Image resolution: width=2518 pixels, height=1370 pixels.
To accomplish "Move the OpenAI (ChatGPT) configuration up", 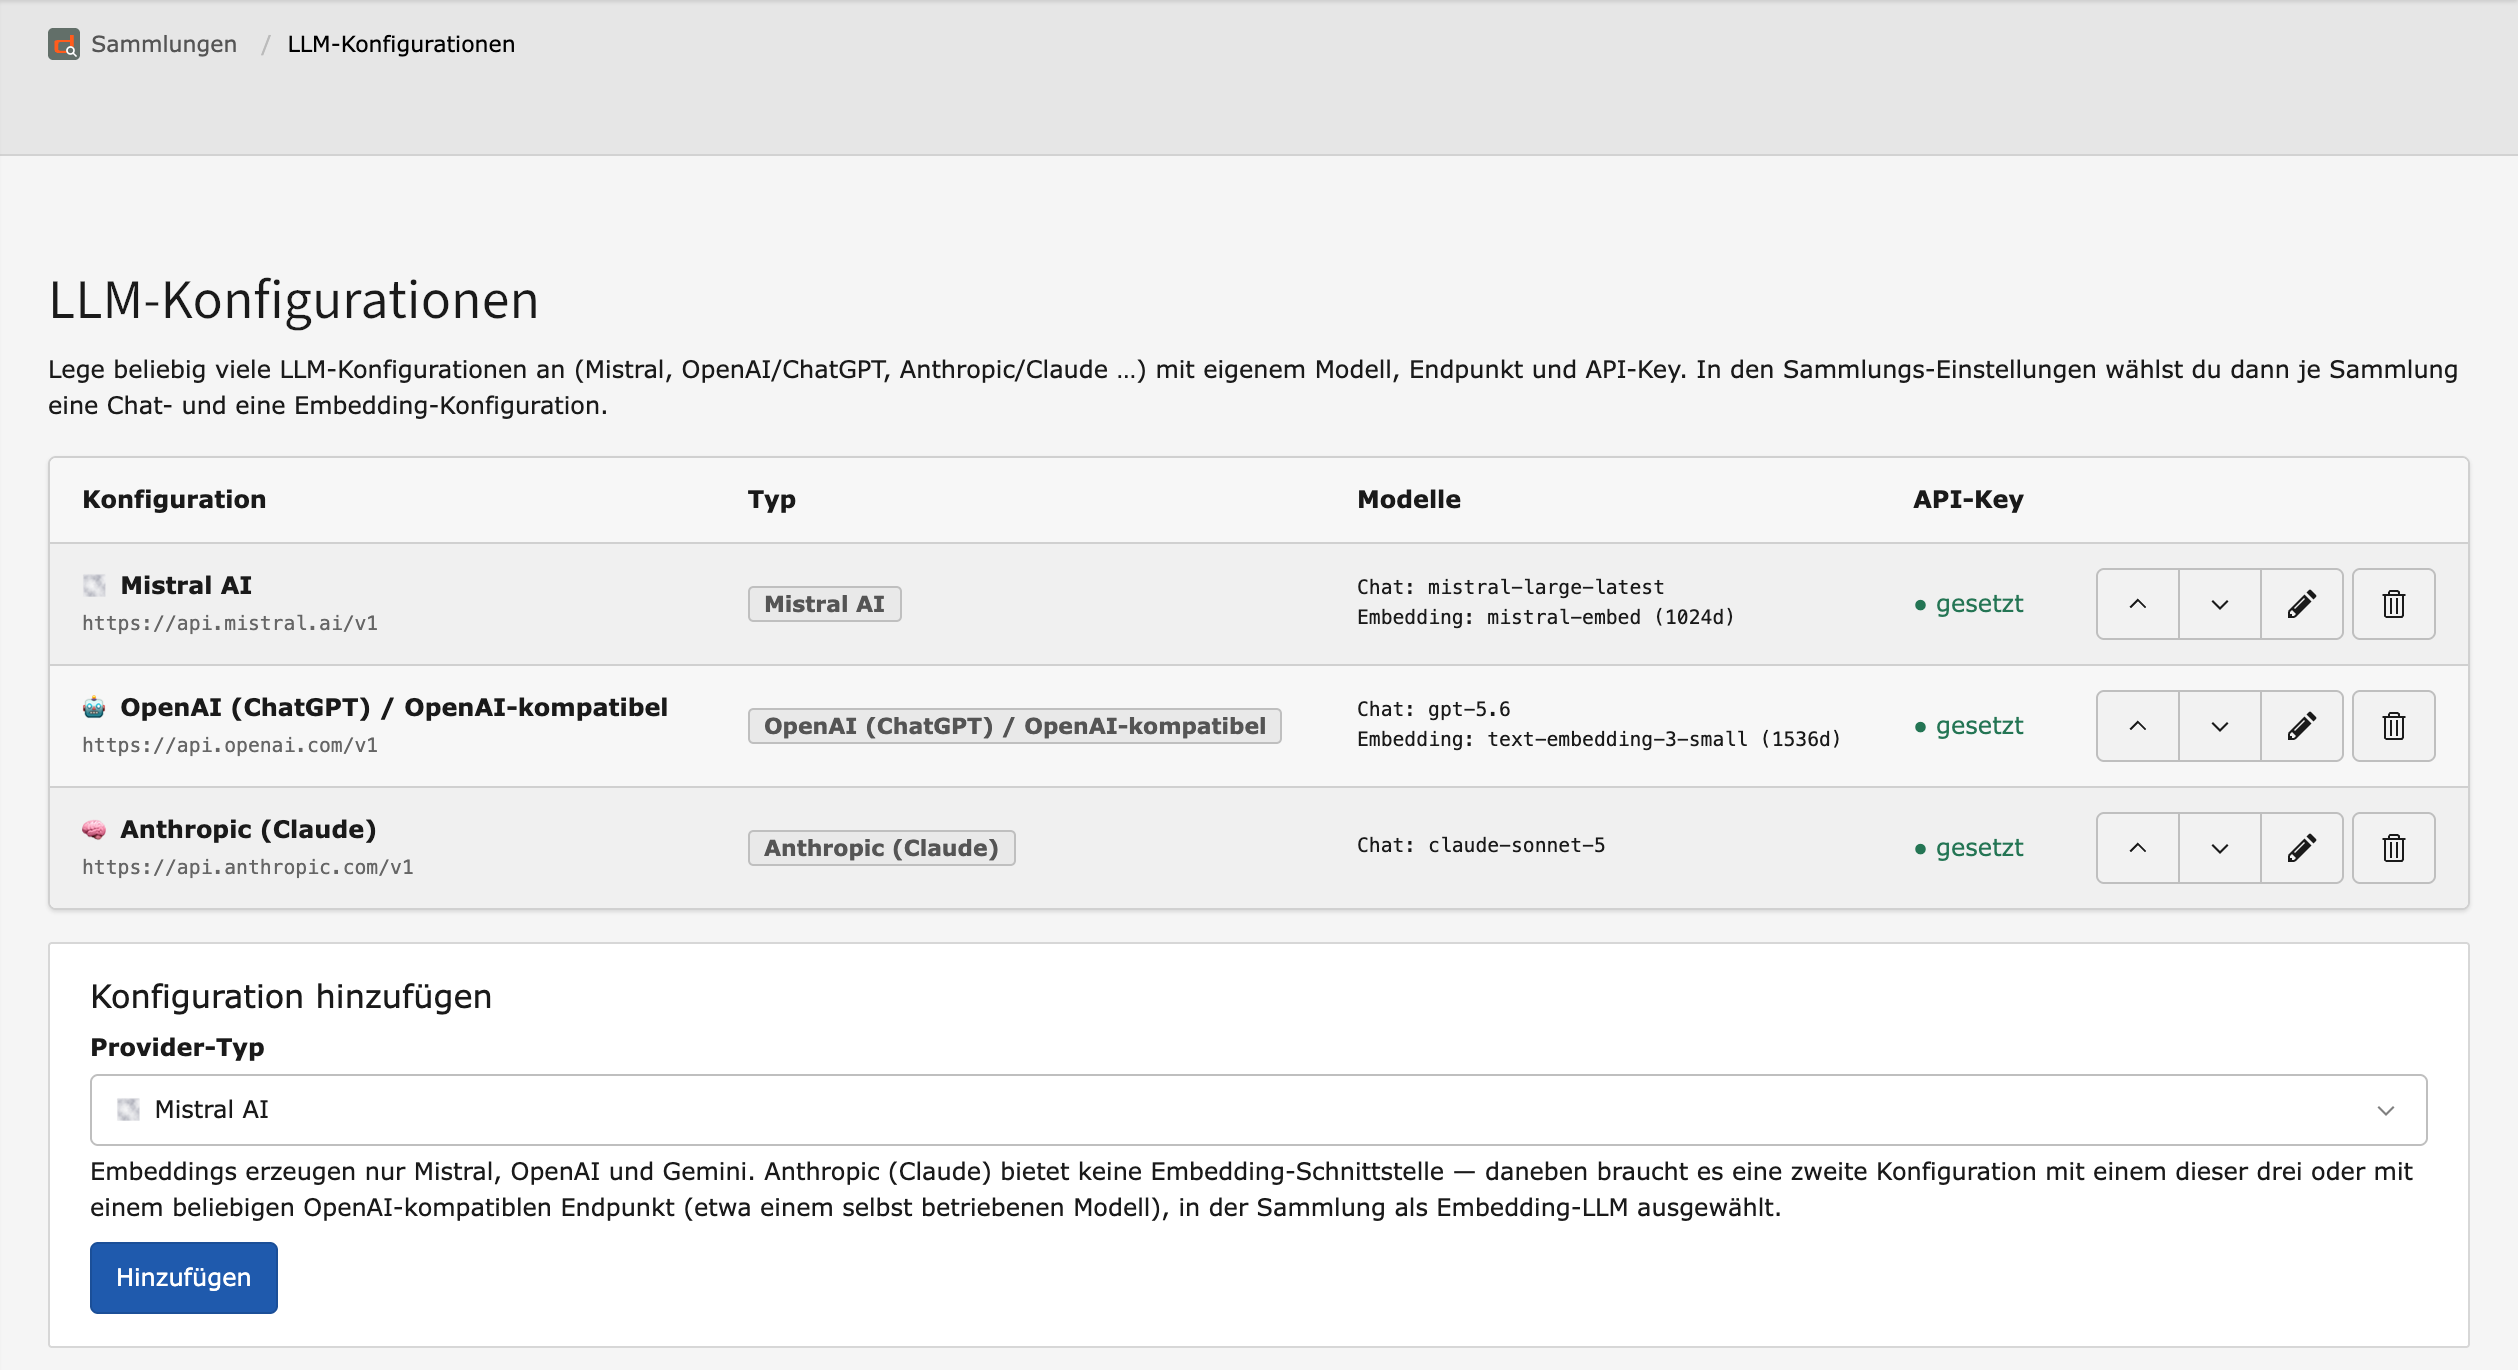I will (x=2137, y=726).
